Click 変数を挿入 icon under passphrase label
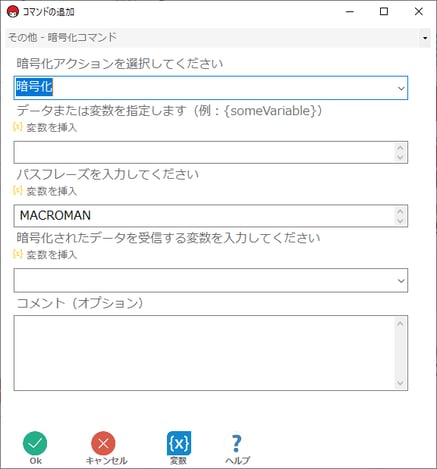Image resolution: width=437 pixels, height=469 pixels. [17, 191]
